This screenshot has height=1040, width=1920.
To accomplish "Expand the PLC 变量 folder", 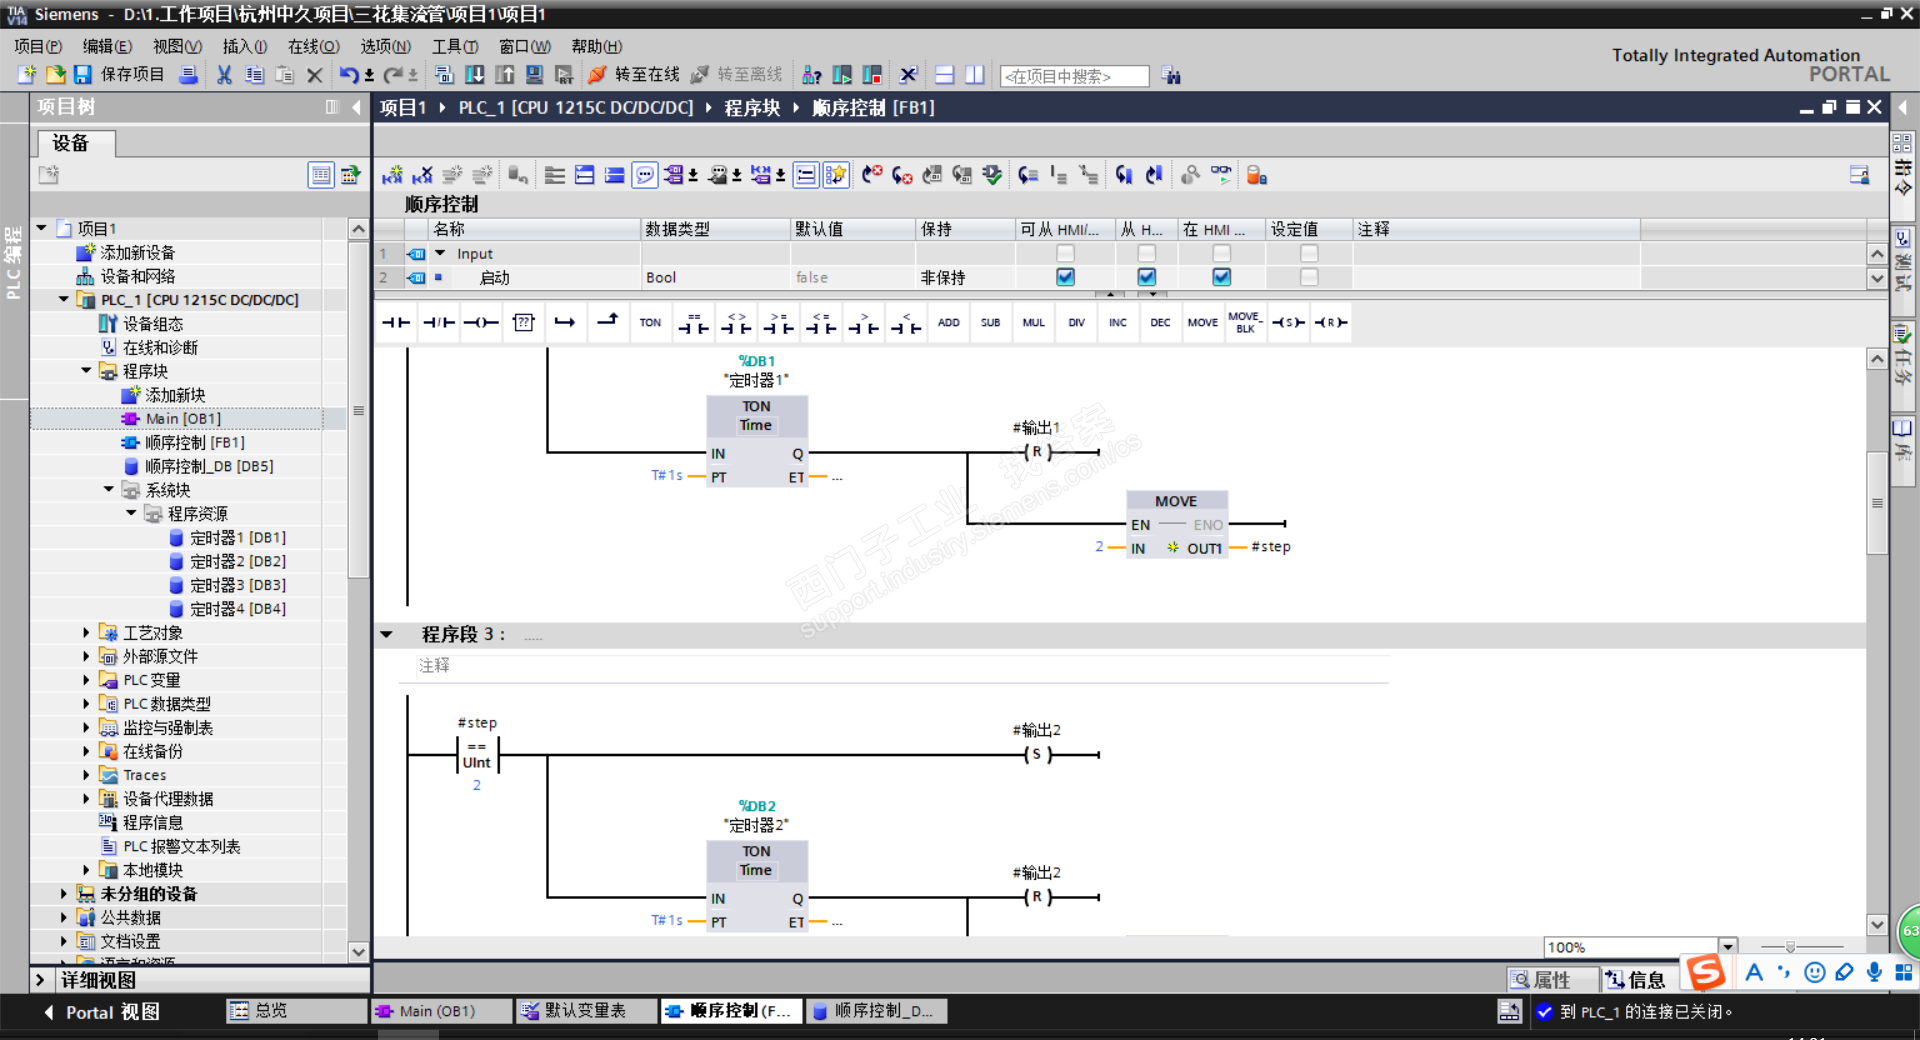I will click(86, 680).
